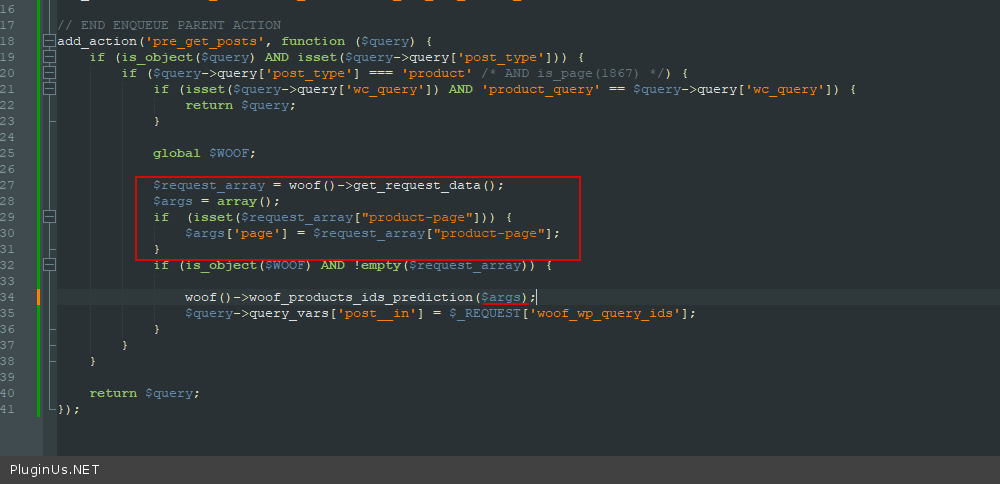The width and height of the screenshot is (1000, 484).
Task: Click line number 34 in the gutter
Action: (8, 297)
